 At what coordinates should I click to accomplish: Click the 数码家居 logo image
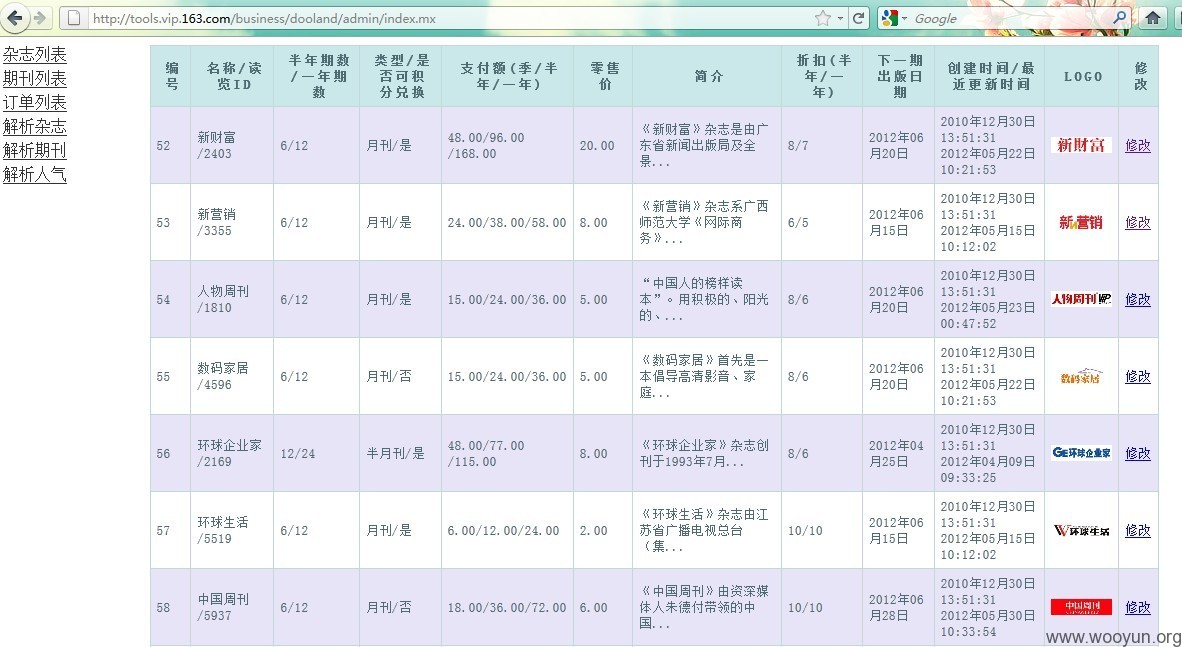click(1081, 376)
